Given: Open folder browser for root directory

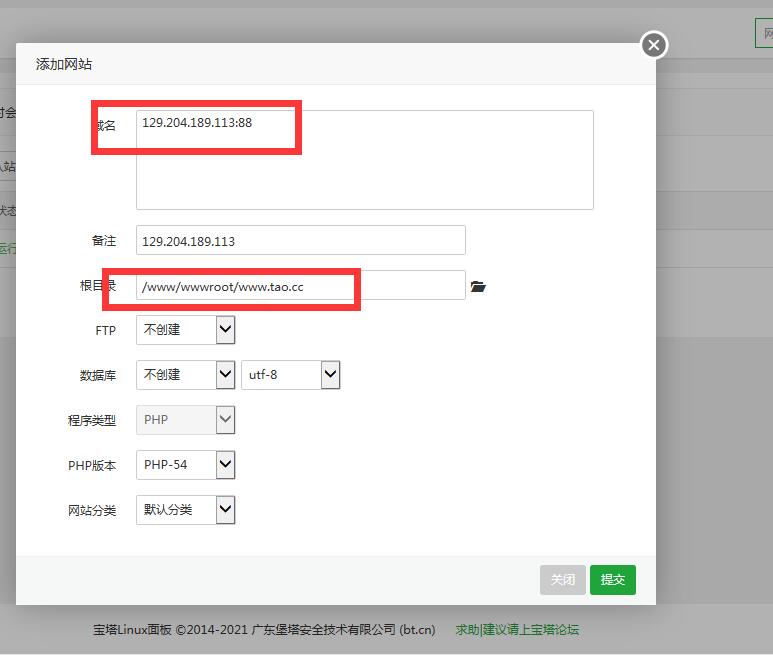Looking at the screenshot, I should coord(478,287).
